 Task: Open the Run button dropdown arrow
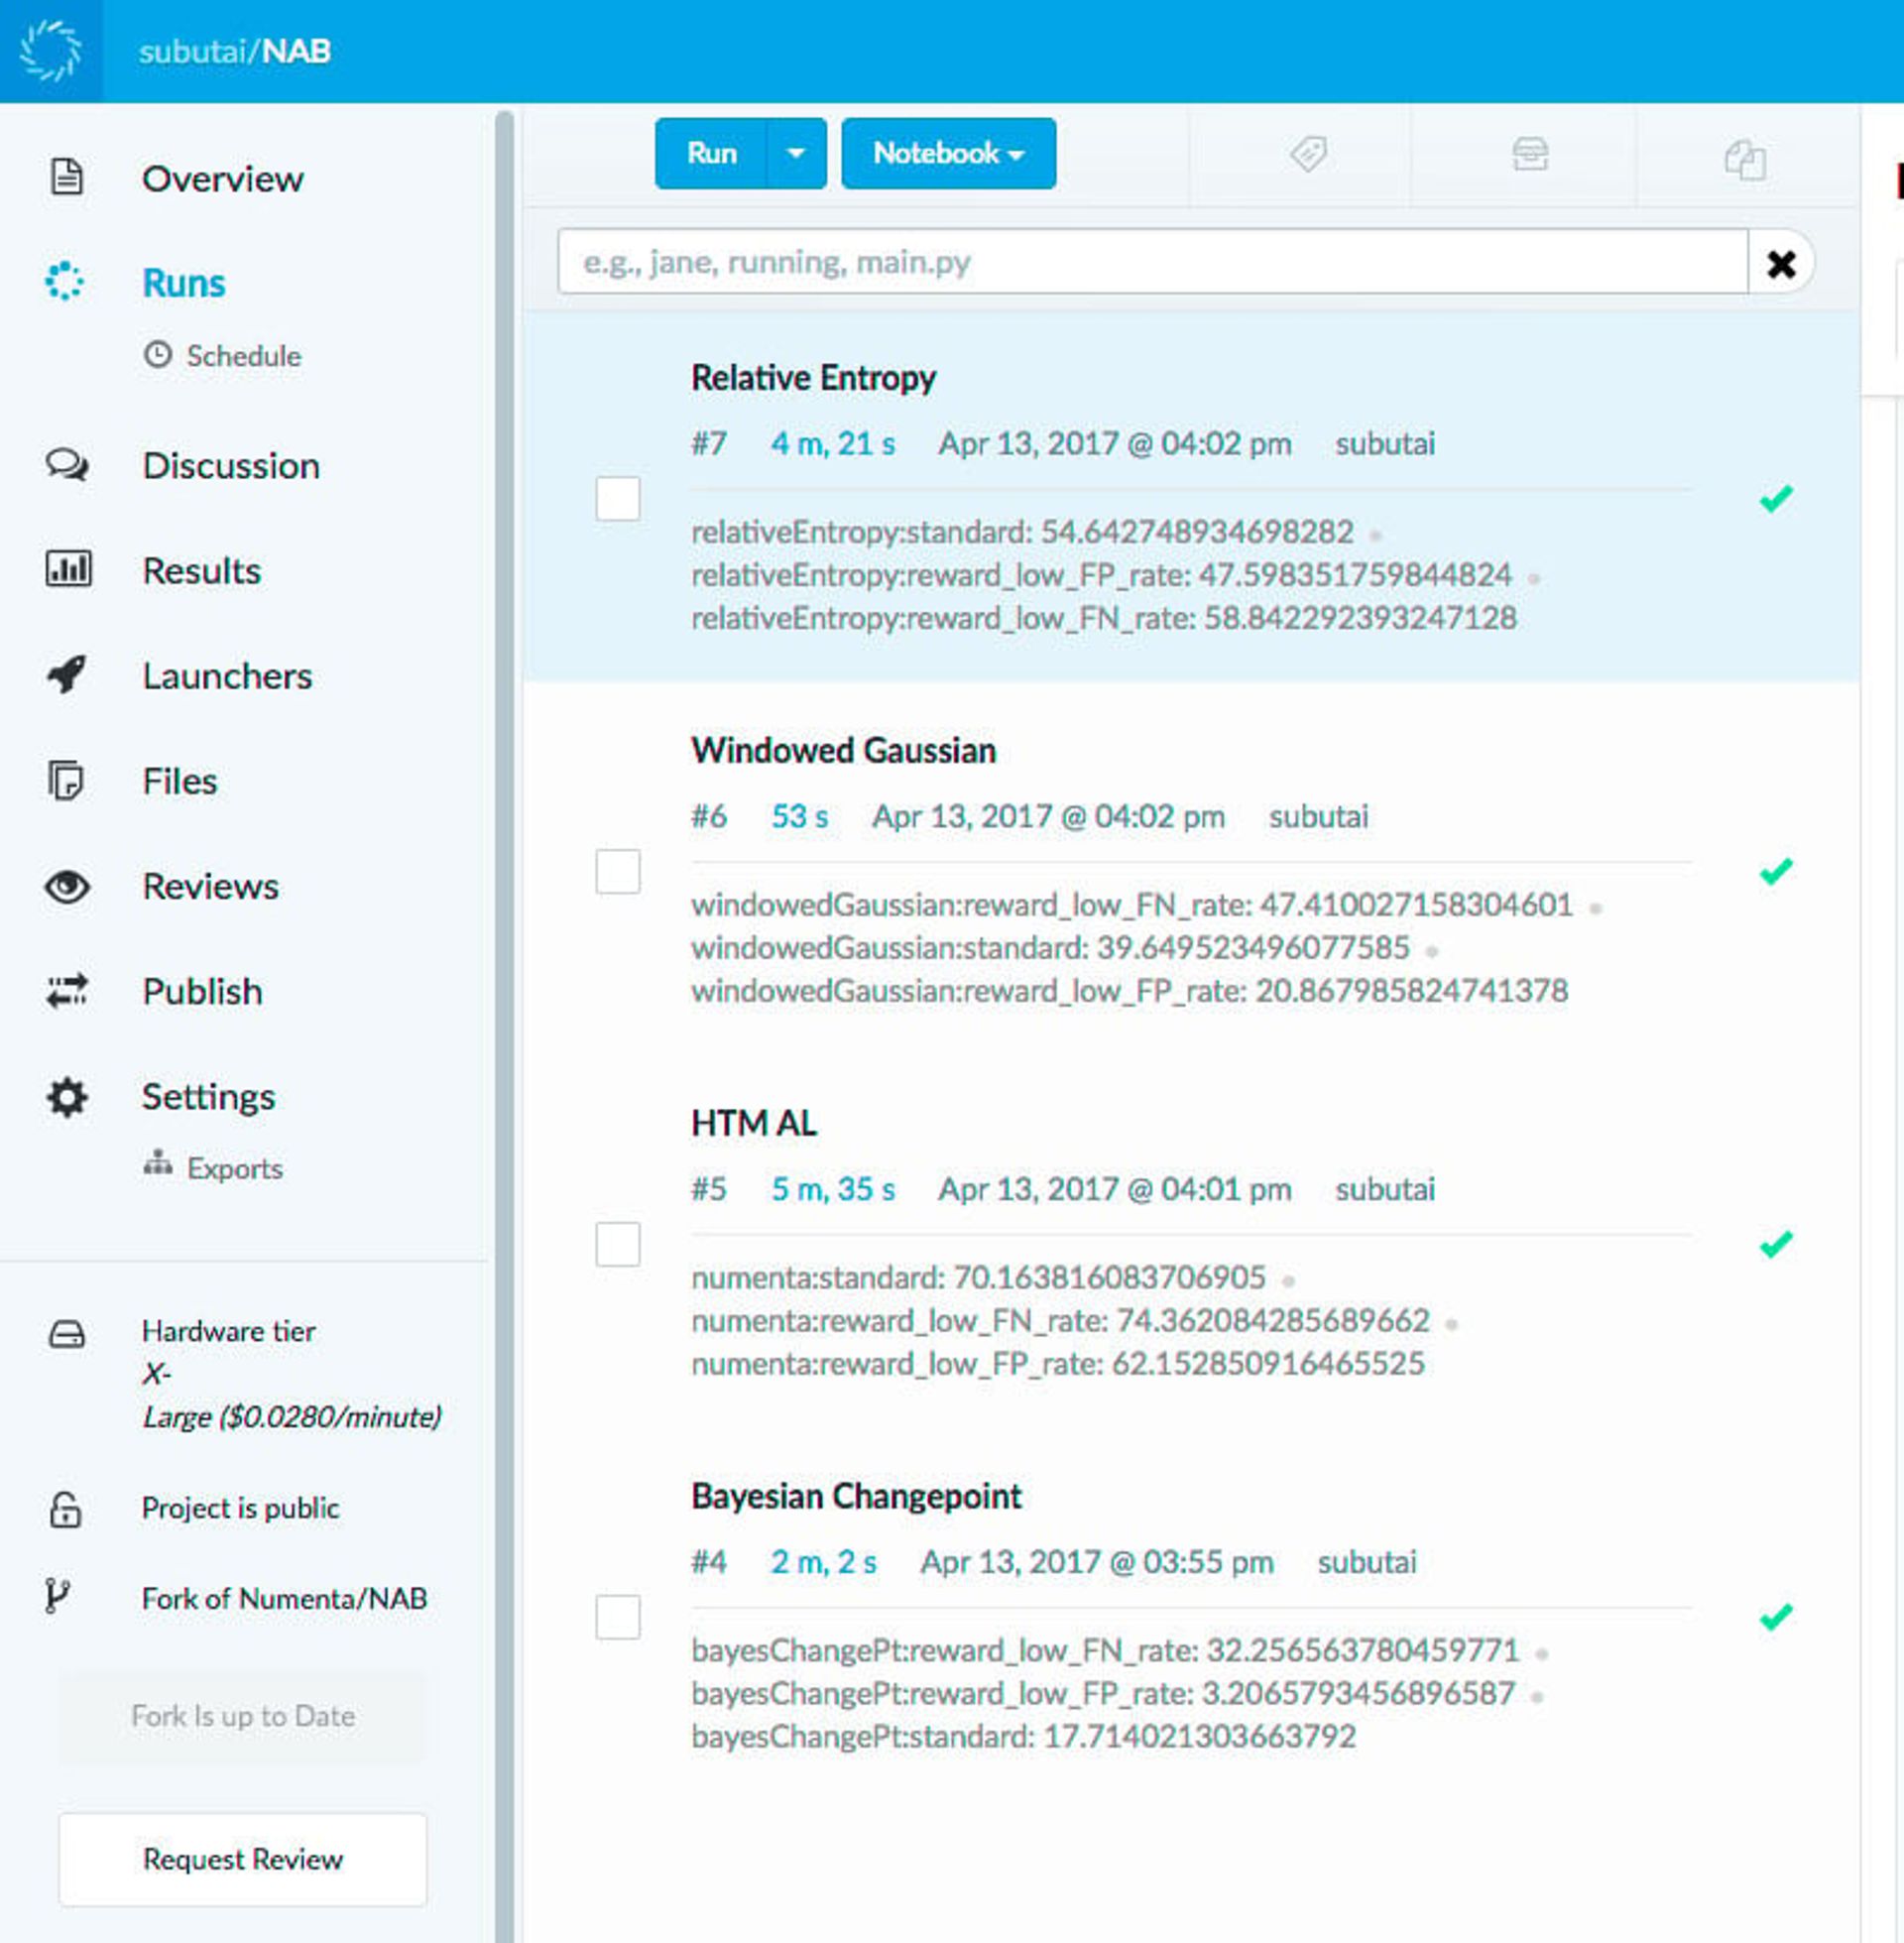[x=796, y=153]
